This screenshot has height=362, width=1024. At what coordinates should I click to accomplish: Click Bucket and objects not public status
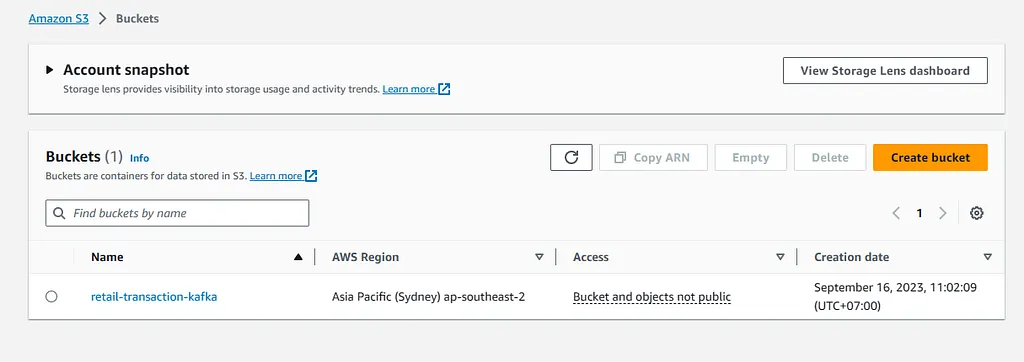click(652, 297)
